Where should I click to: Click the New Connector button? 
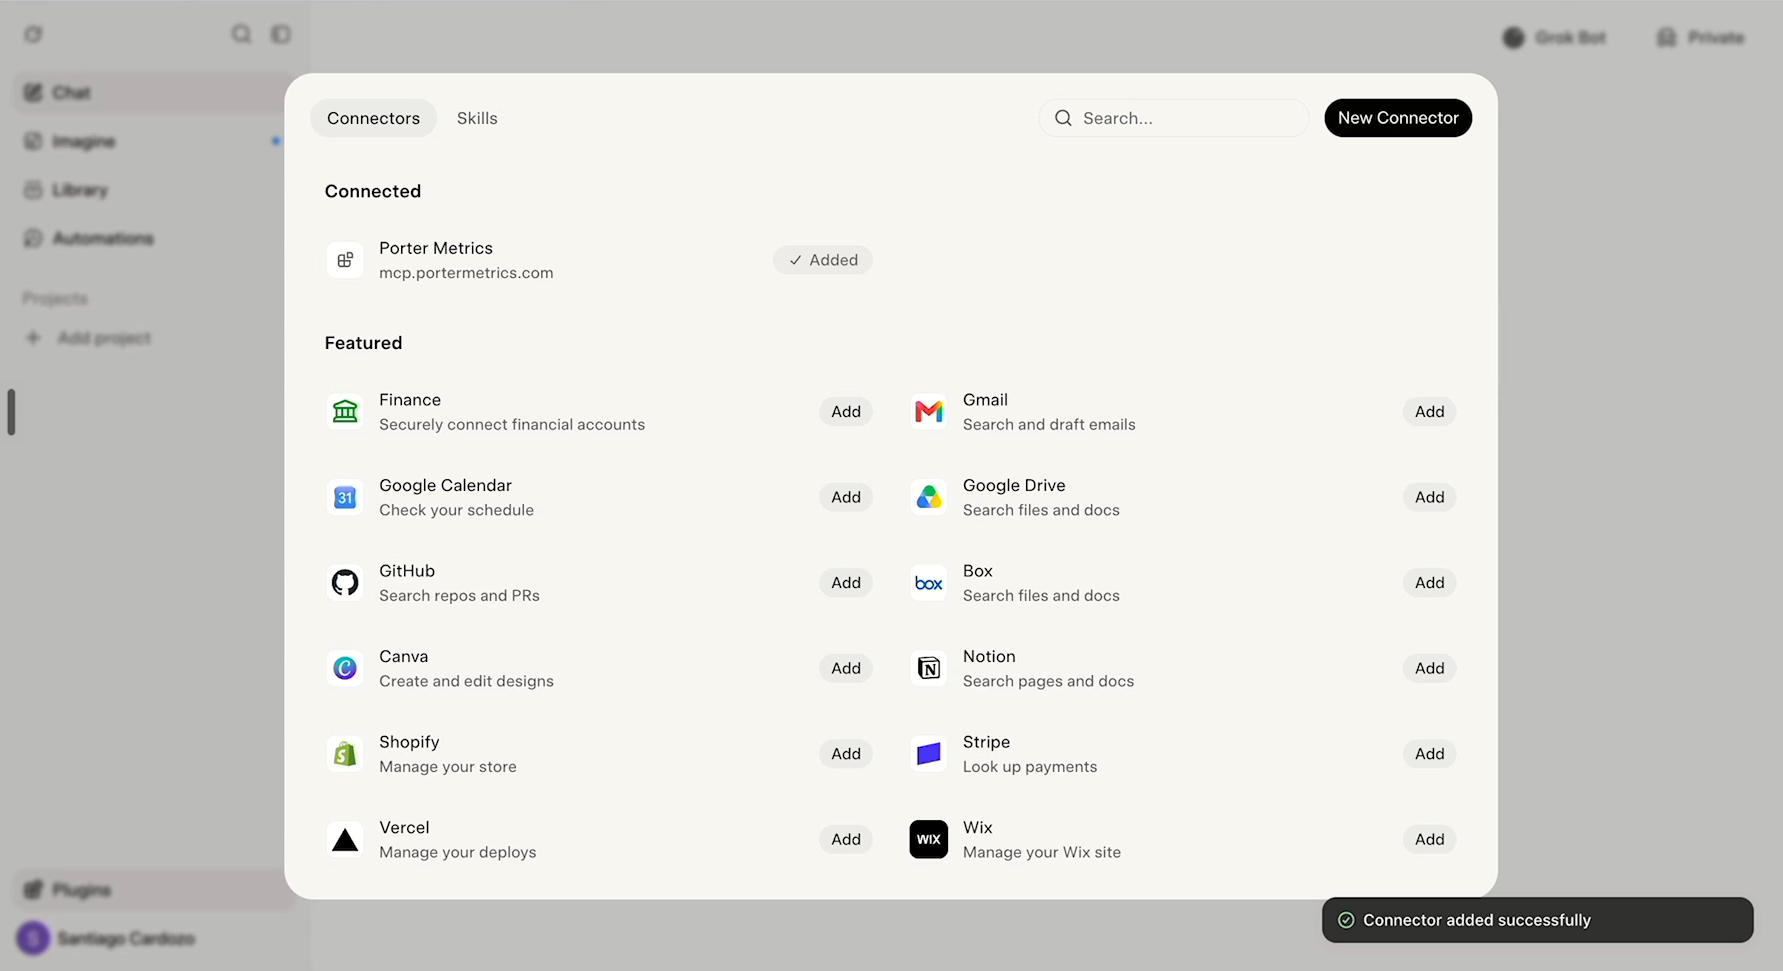point(1398,118)
